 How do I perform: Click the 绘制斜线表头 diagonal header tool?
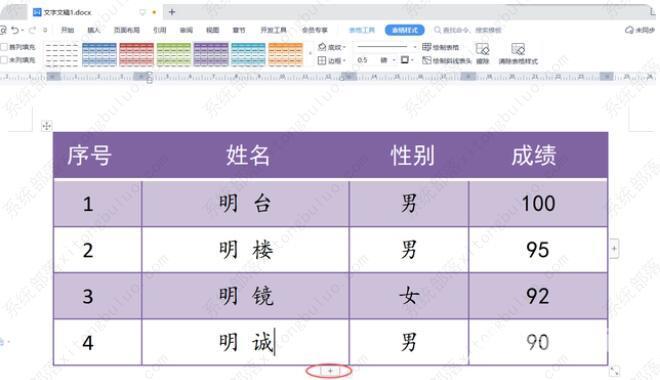click(447, 61)
